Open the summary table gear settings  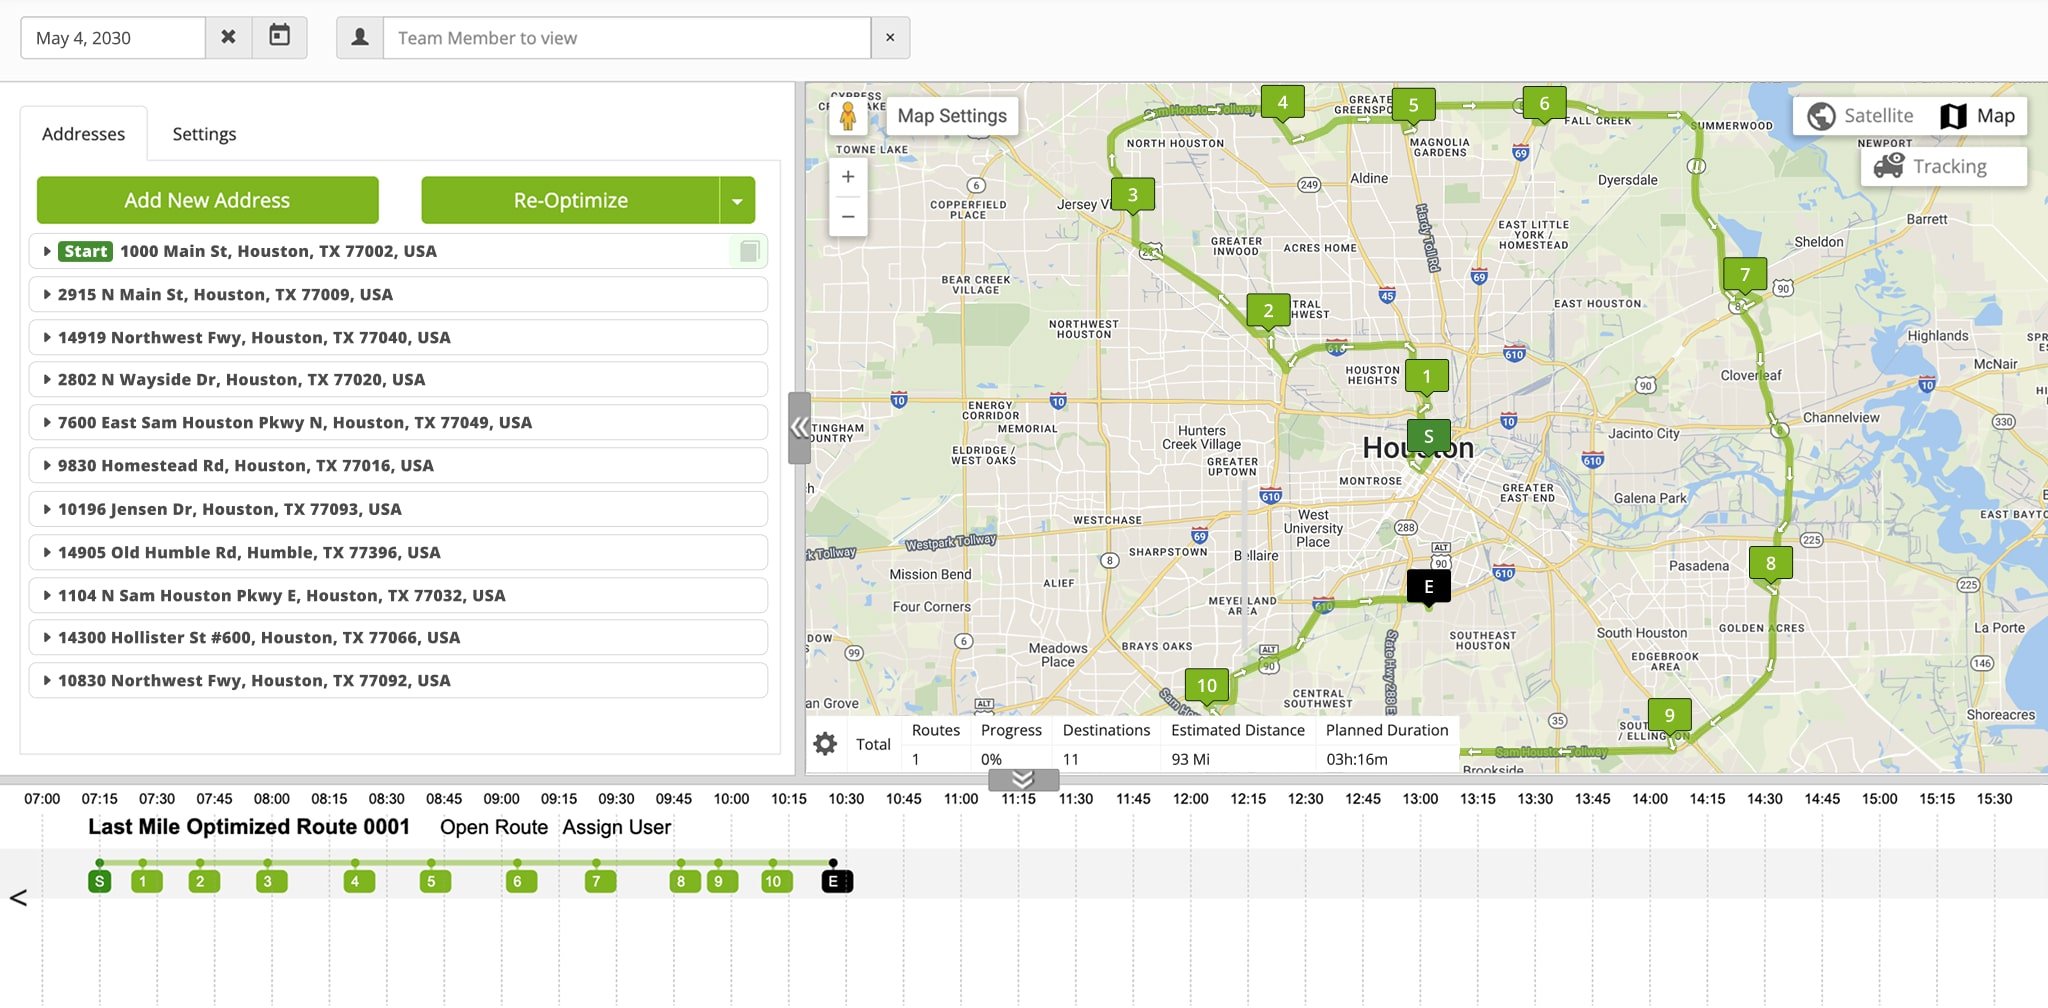825,744
